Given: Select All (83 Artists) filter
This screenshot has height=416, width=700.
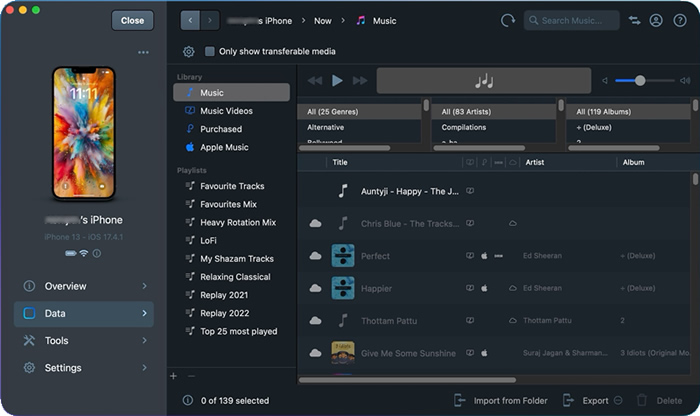Looking at the screenshot, I should (x=494, y=112).
